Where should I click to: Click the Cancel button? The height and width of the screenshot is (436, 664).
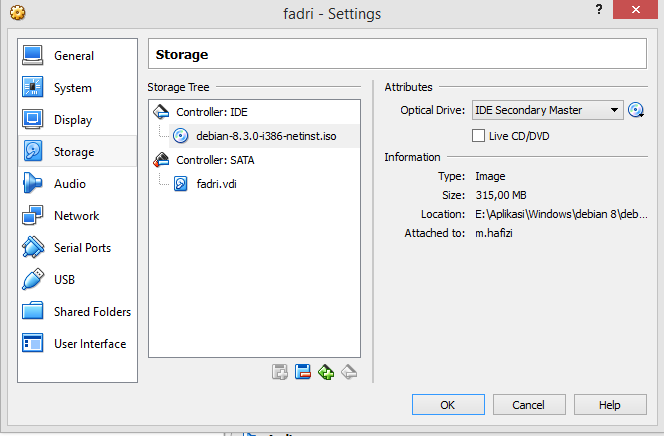pyautogui.click(x=529, y=405)
